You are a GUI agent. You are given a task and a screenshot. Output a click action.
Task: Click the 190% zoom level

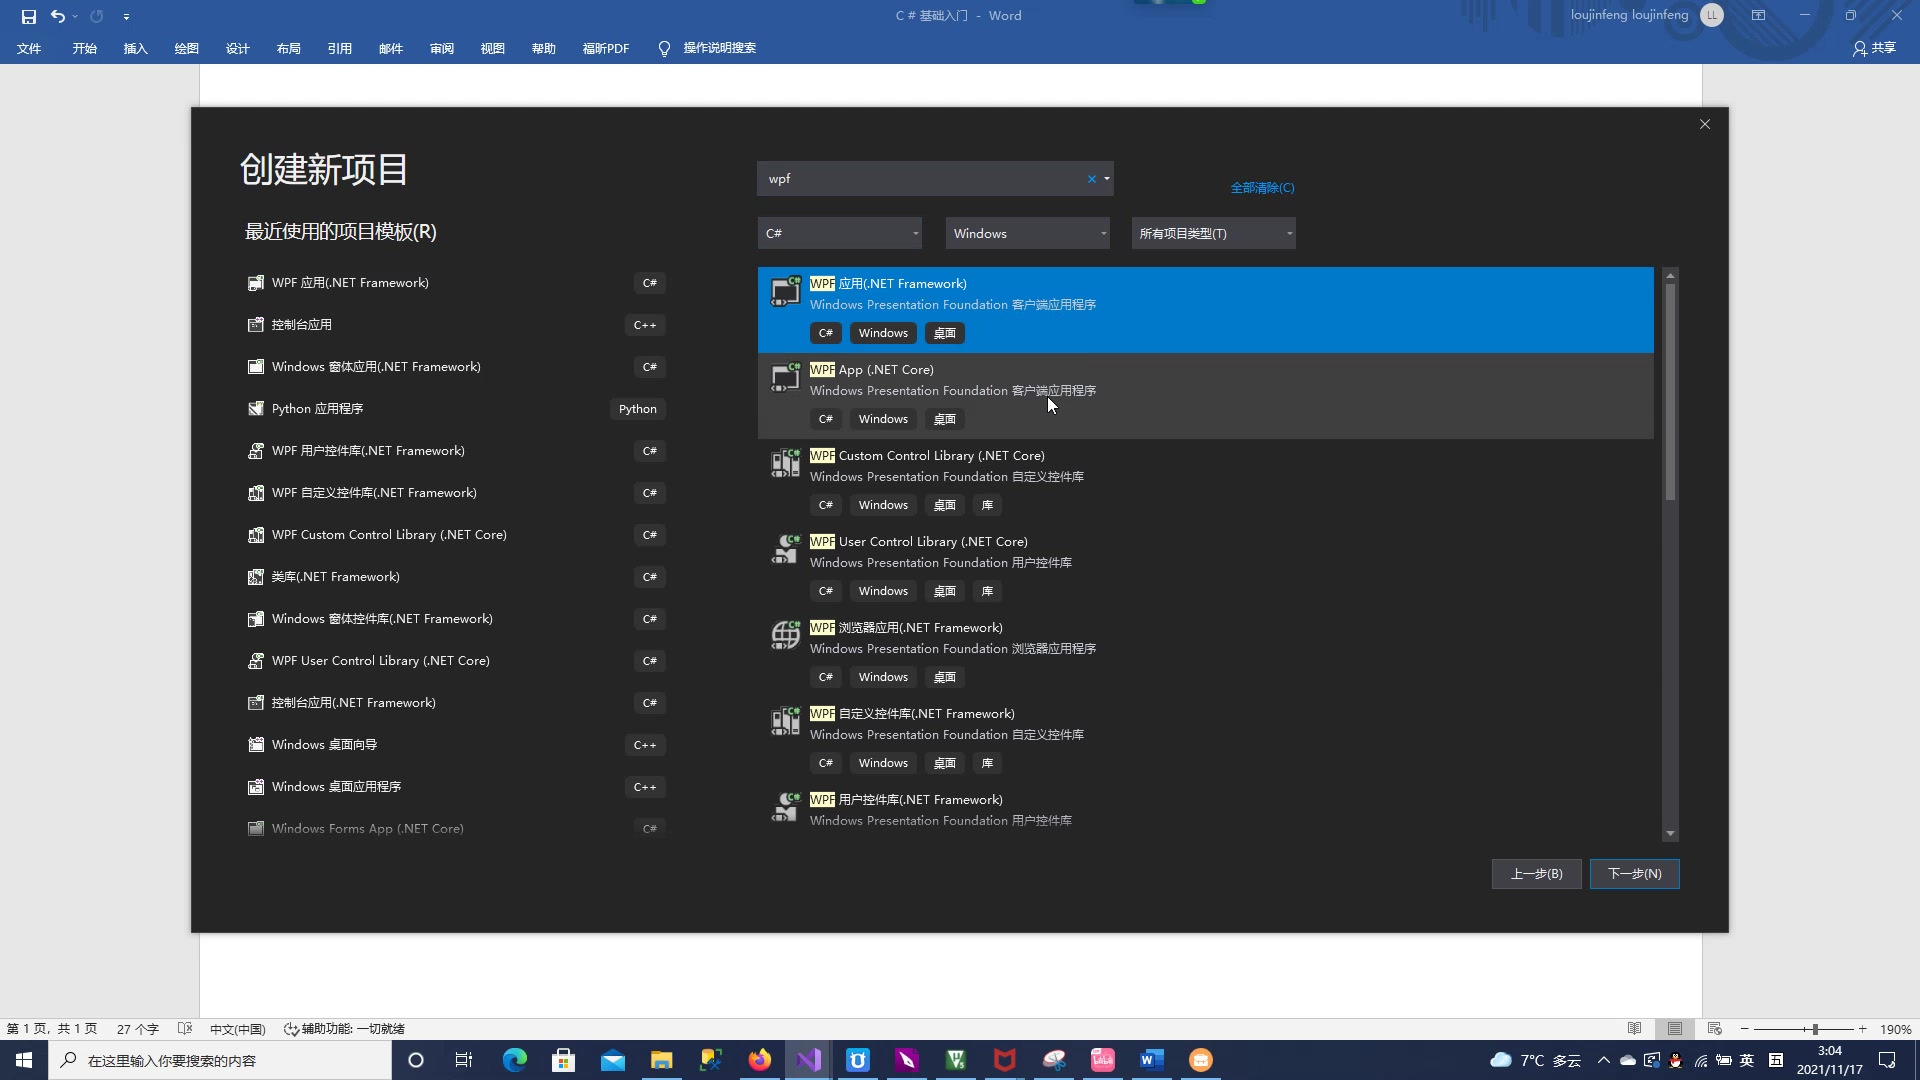(x=1895, y=1029)
